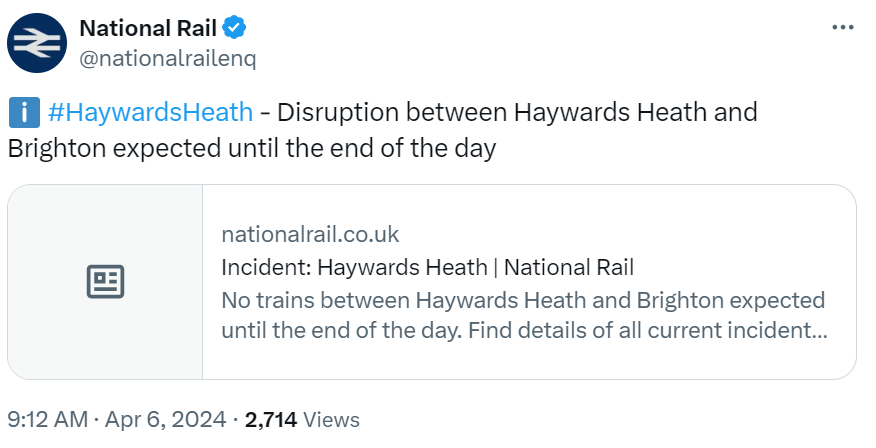Screen dimensions: 876x448
Task: Open the @nationalrailenq handle link
Action: [167, 58]
